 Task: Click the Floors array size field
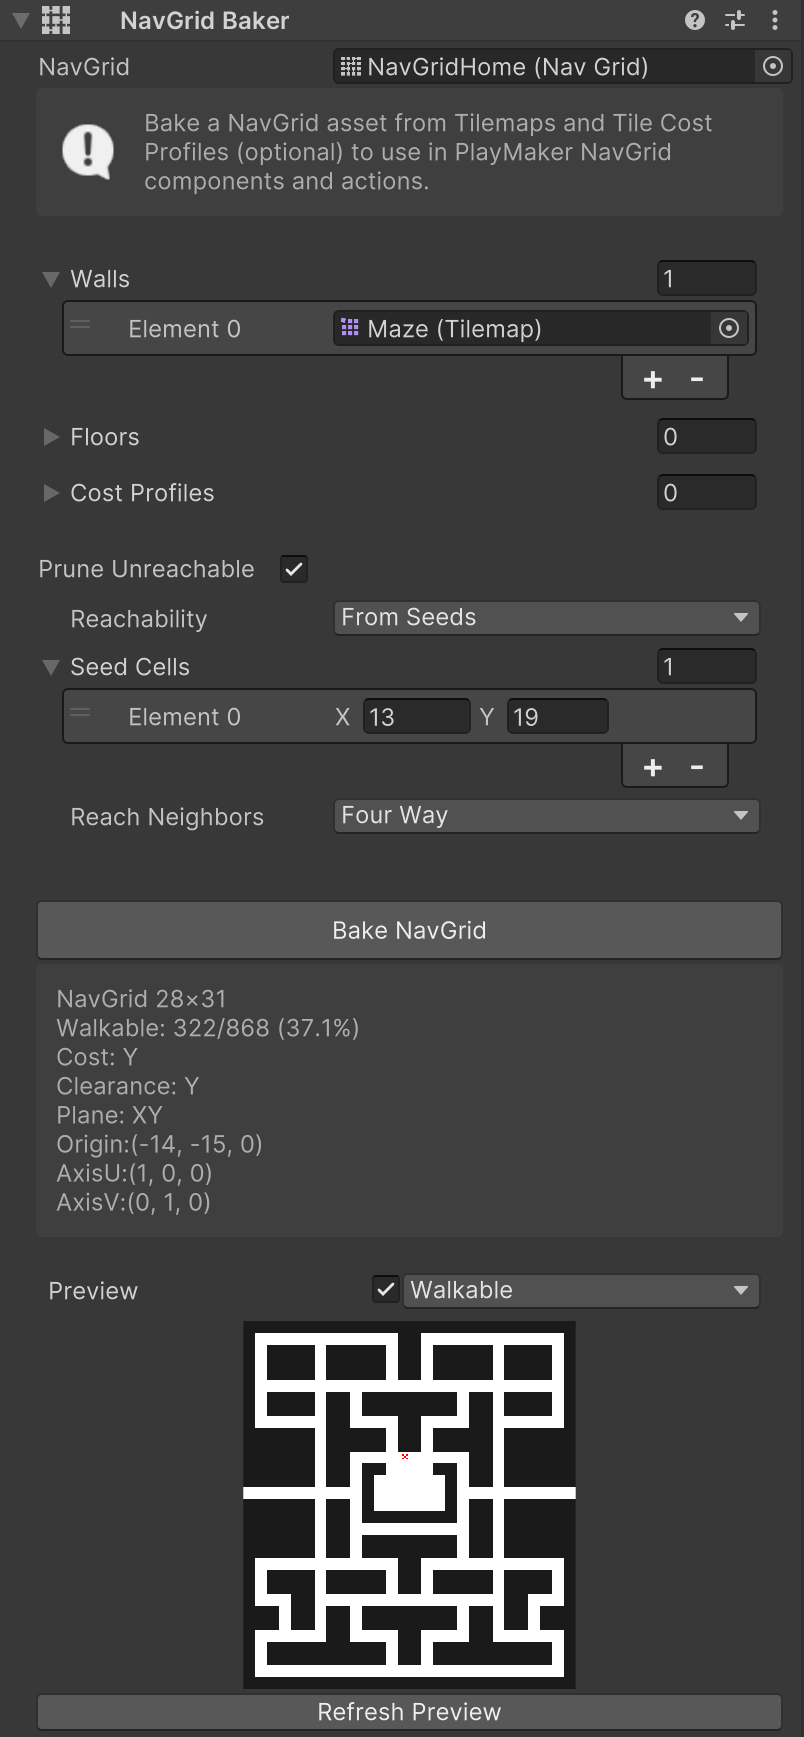(x=706, y=436)
